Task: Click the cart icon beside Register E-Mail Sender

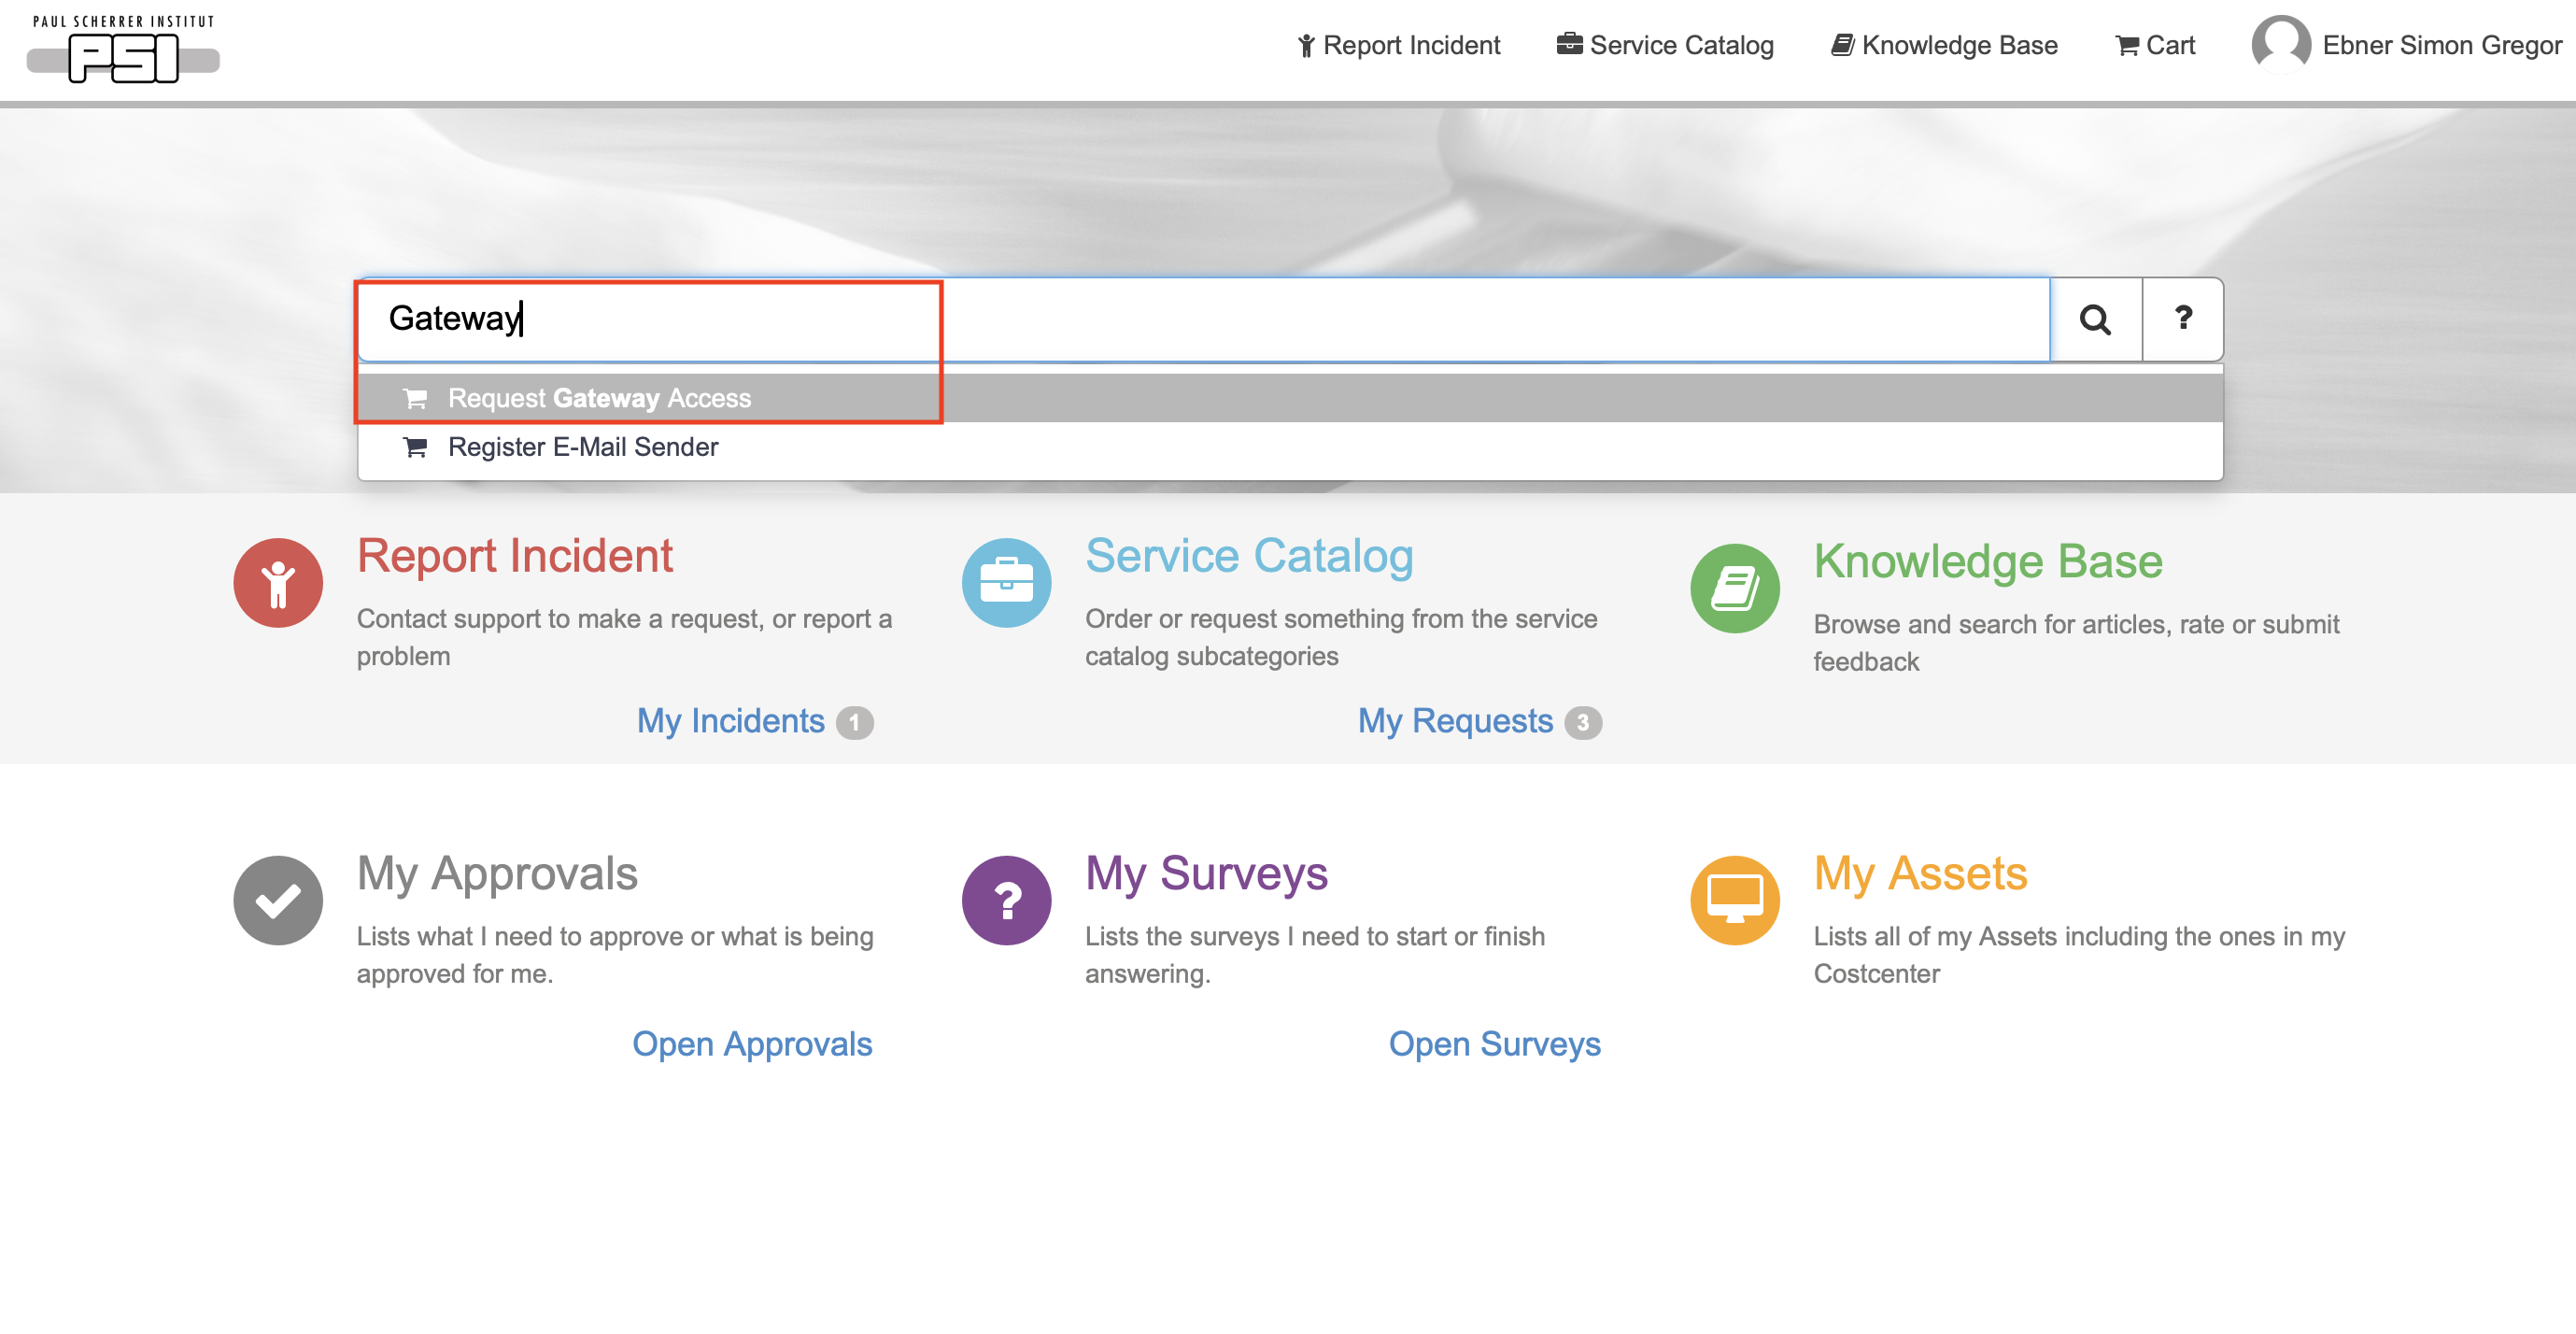Action: [x=415, y=447]
